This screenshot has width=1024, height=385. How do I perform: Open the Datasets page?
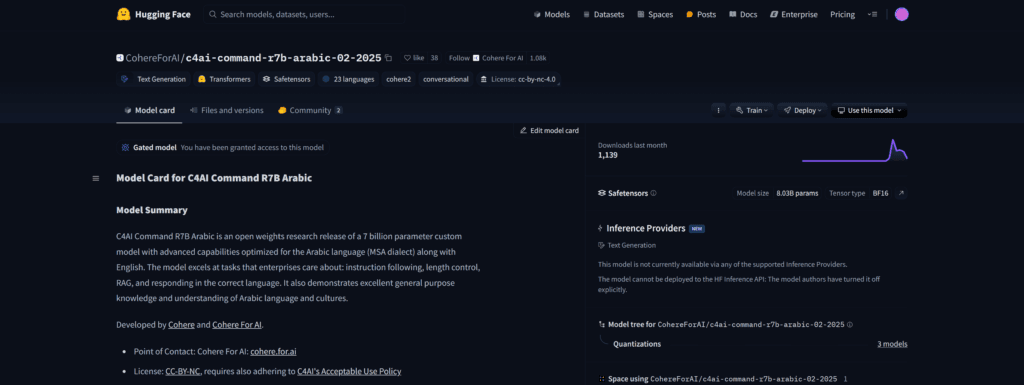603,14
